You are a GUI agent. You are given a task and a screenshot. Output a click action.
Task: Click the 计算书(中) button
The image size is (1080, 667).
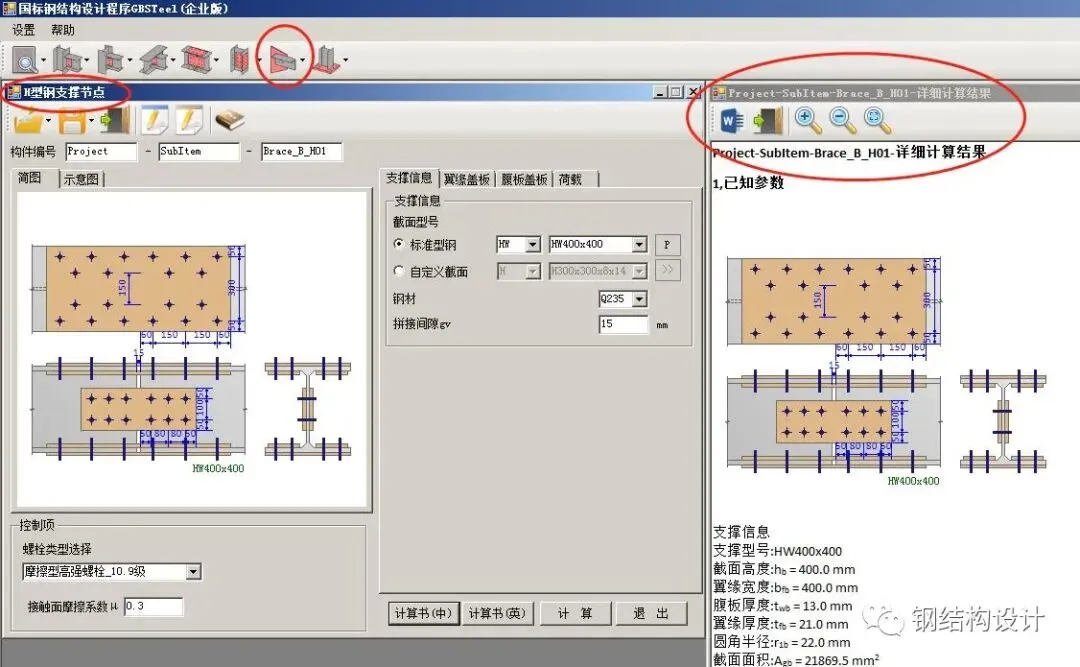423,613
